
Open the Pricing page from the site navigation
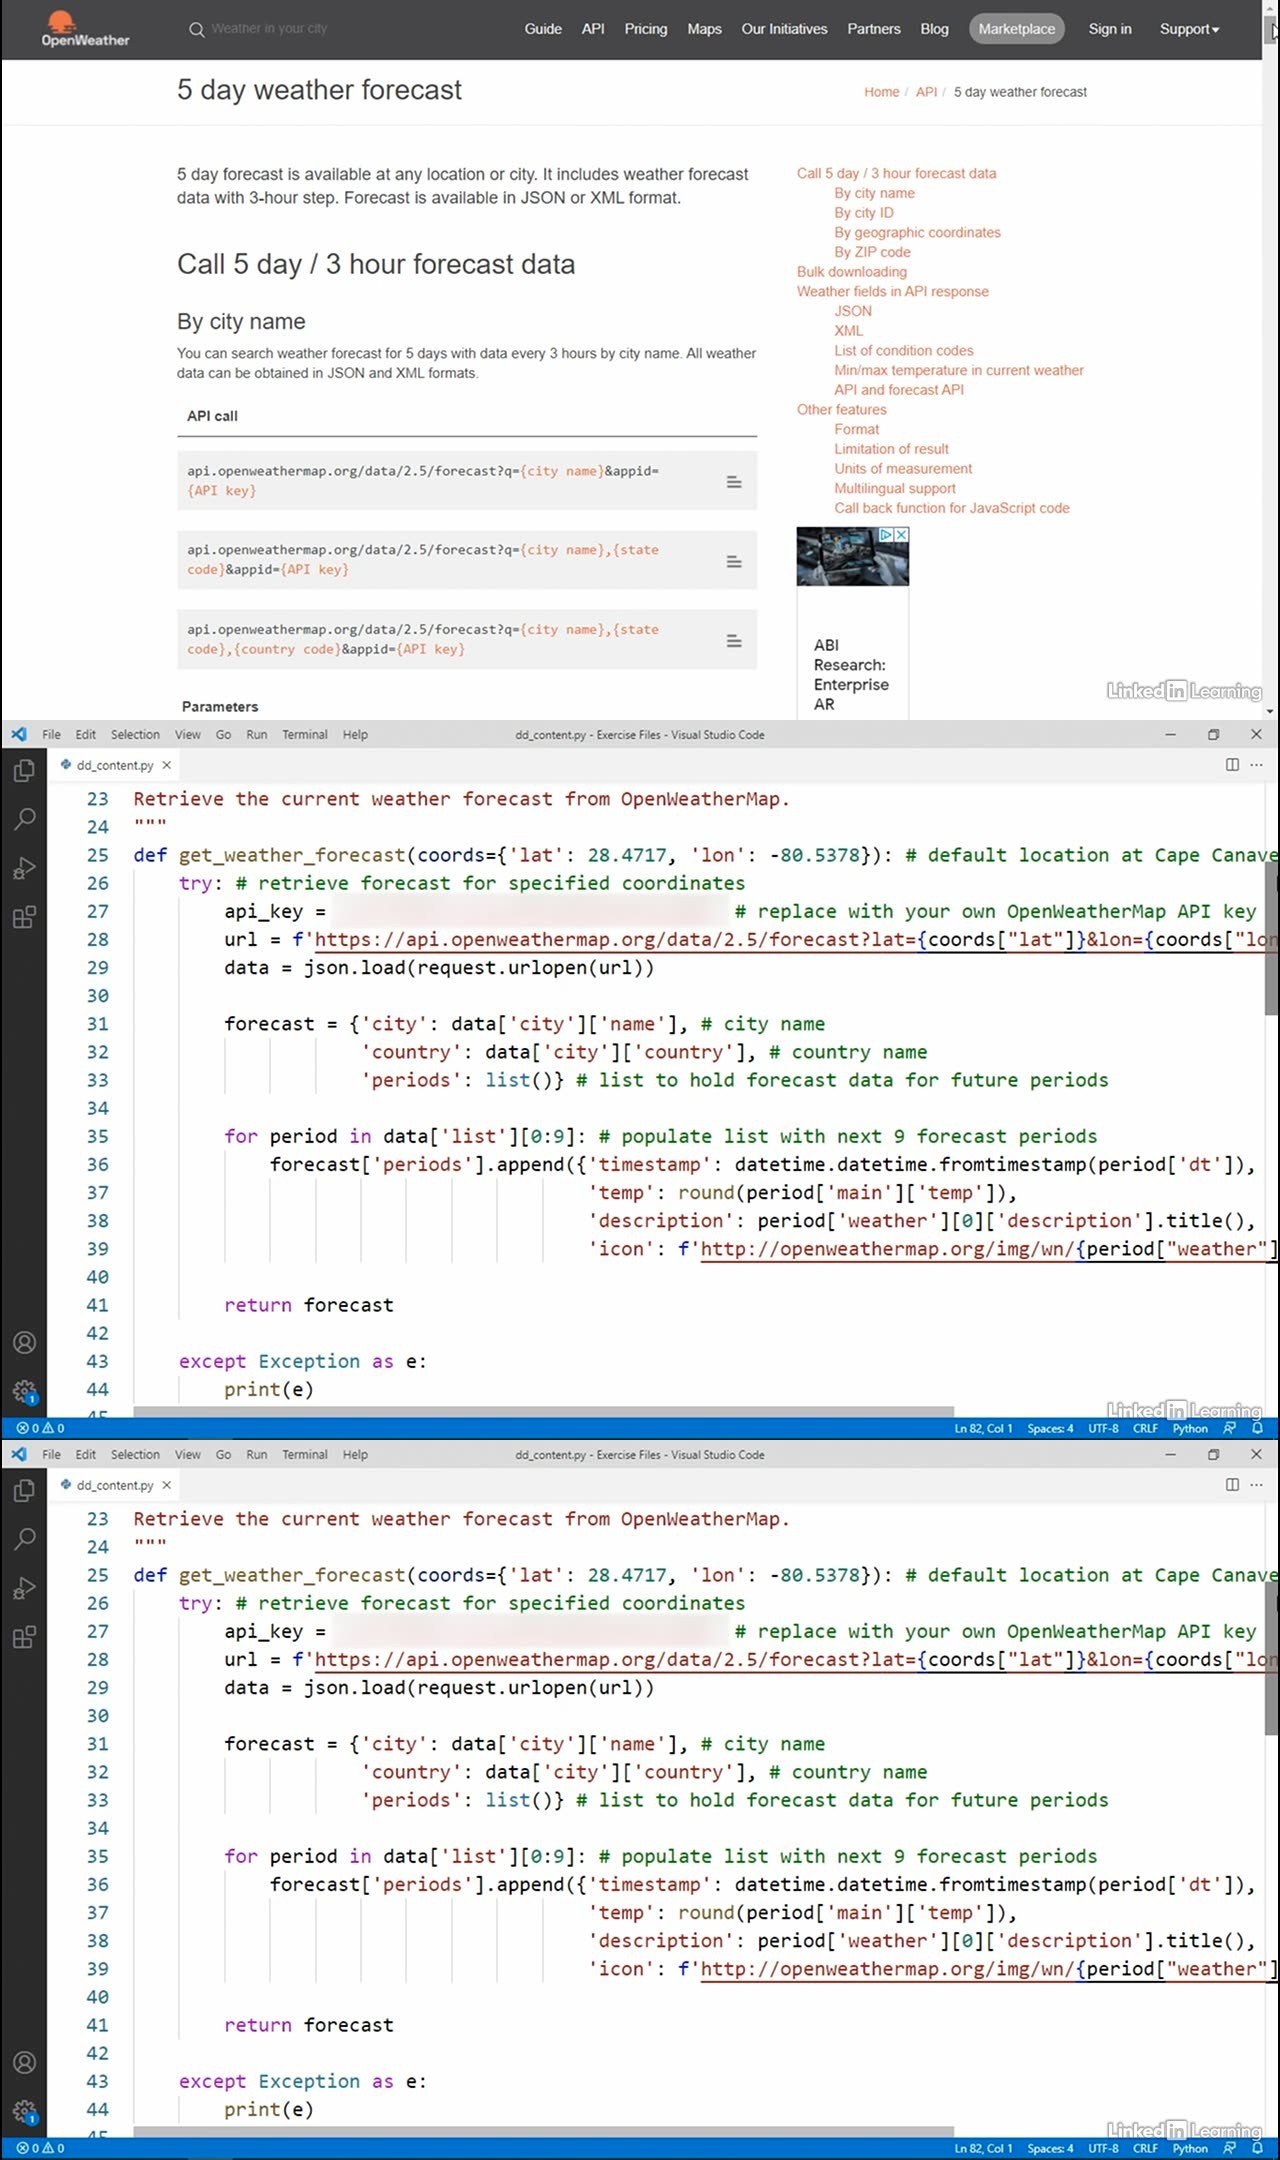(645, 29)
